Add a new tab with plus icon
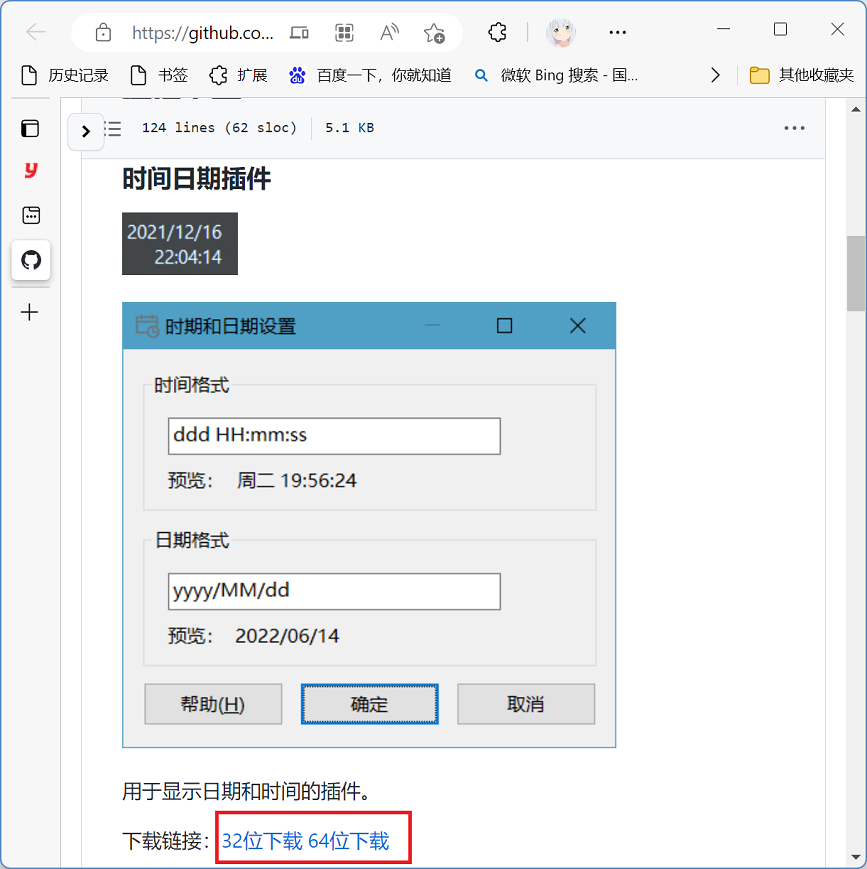Screen dimensions: 867x869 31,312
